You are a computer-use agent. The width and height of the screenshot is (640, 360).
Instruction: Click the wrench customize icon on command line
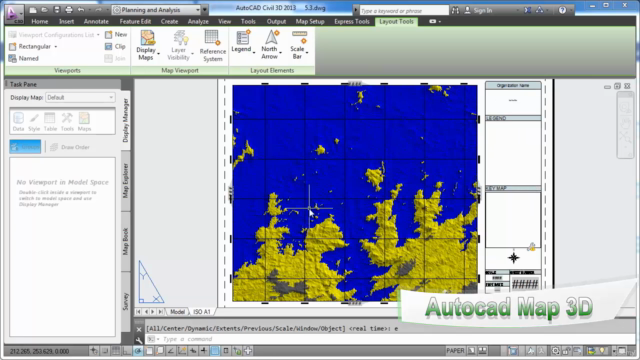[x=139, y=340]
